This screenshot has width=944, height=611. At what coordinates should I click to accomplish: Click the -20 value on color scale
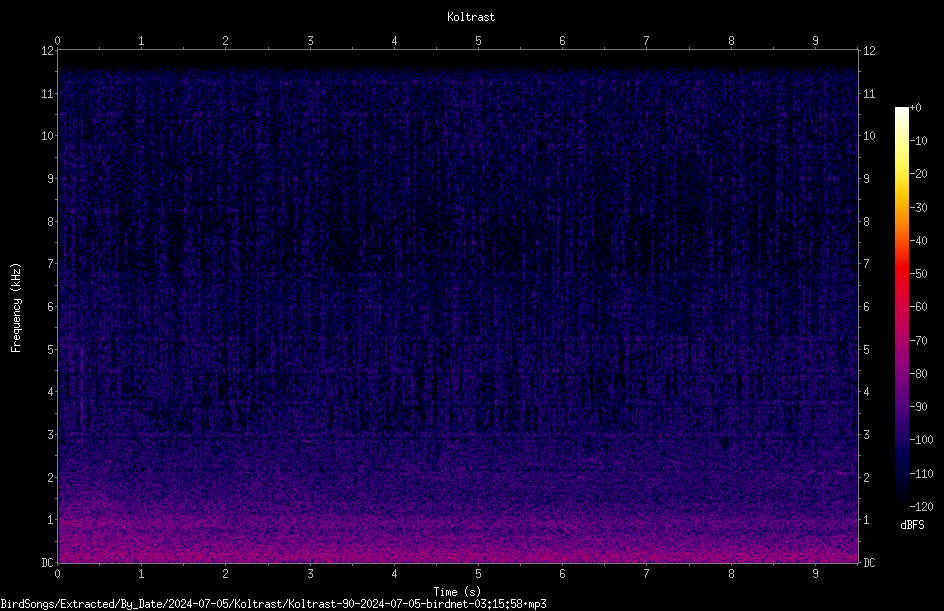coord(919,173)
